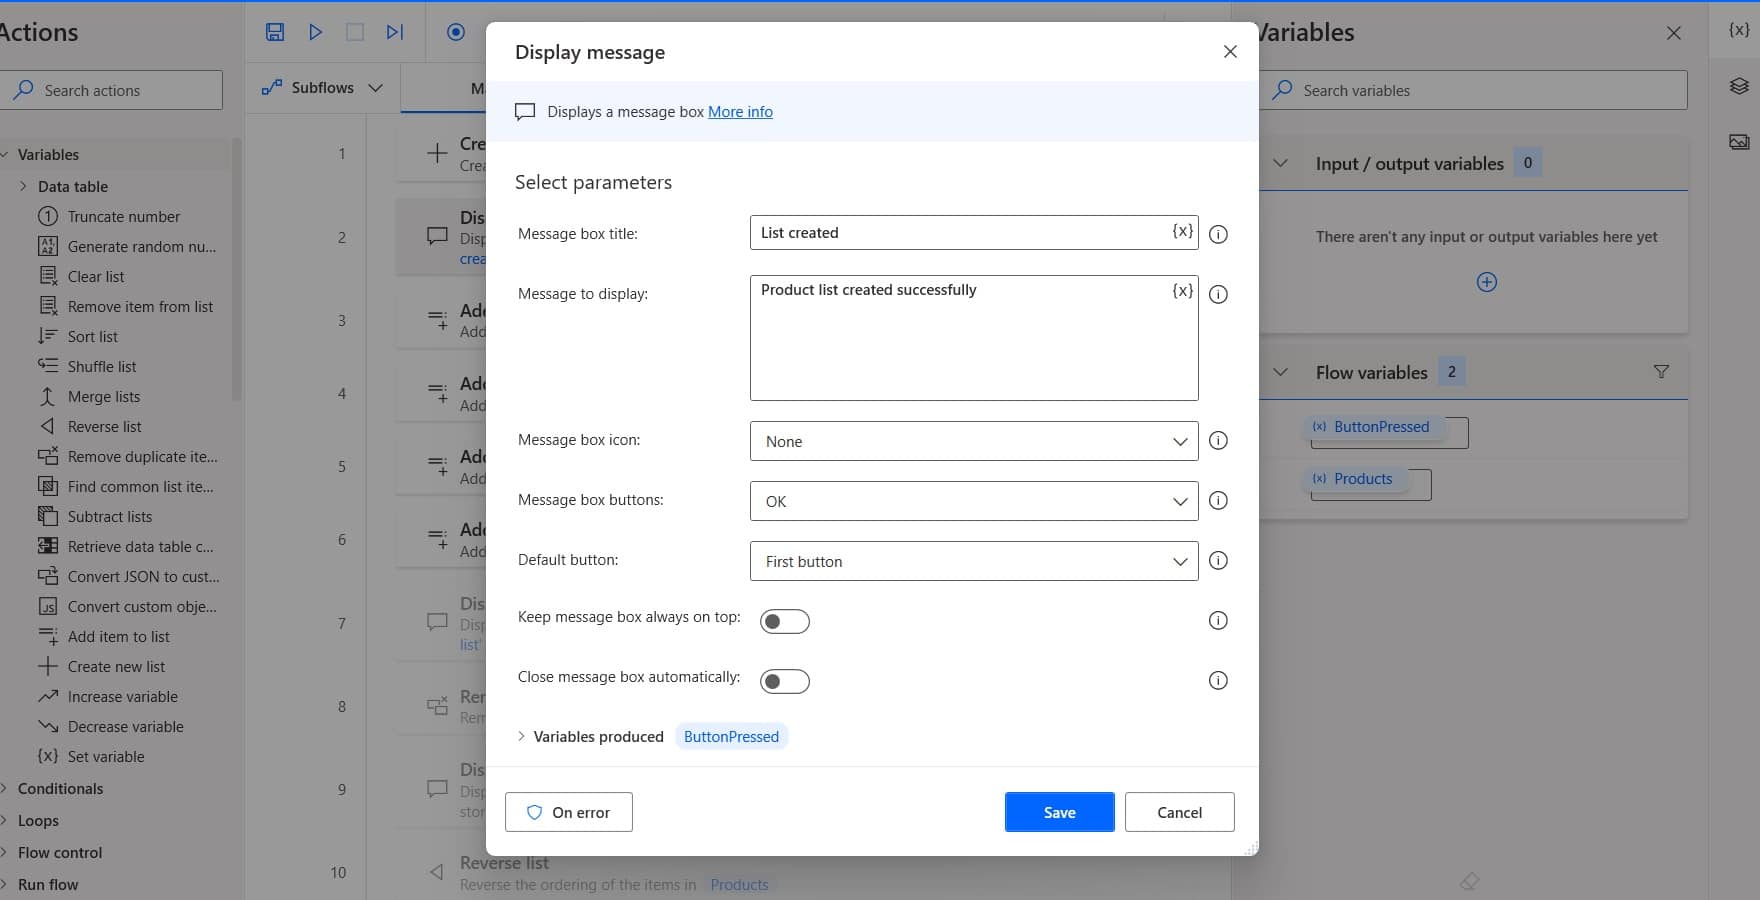This screenshot has height=900, width=1760.
Task: Enable keep message box always on top
Action: coord(785,620)
